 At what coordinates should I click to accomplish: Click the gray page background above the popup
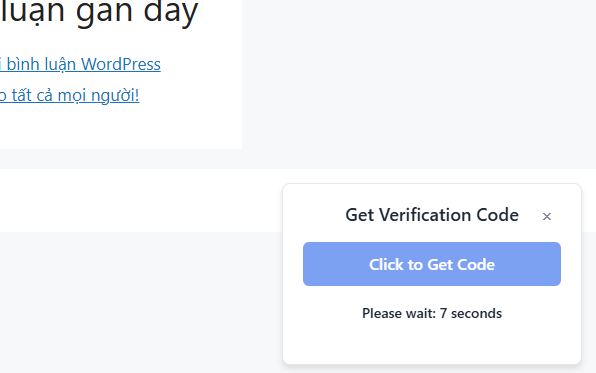point(418,84)
